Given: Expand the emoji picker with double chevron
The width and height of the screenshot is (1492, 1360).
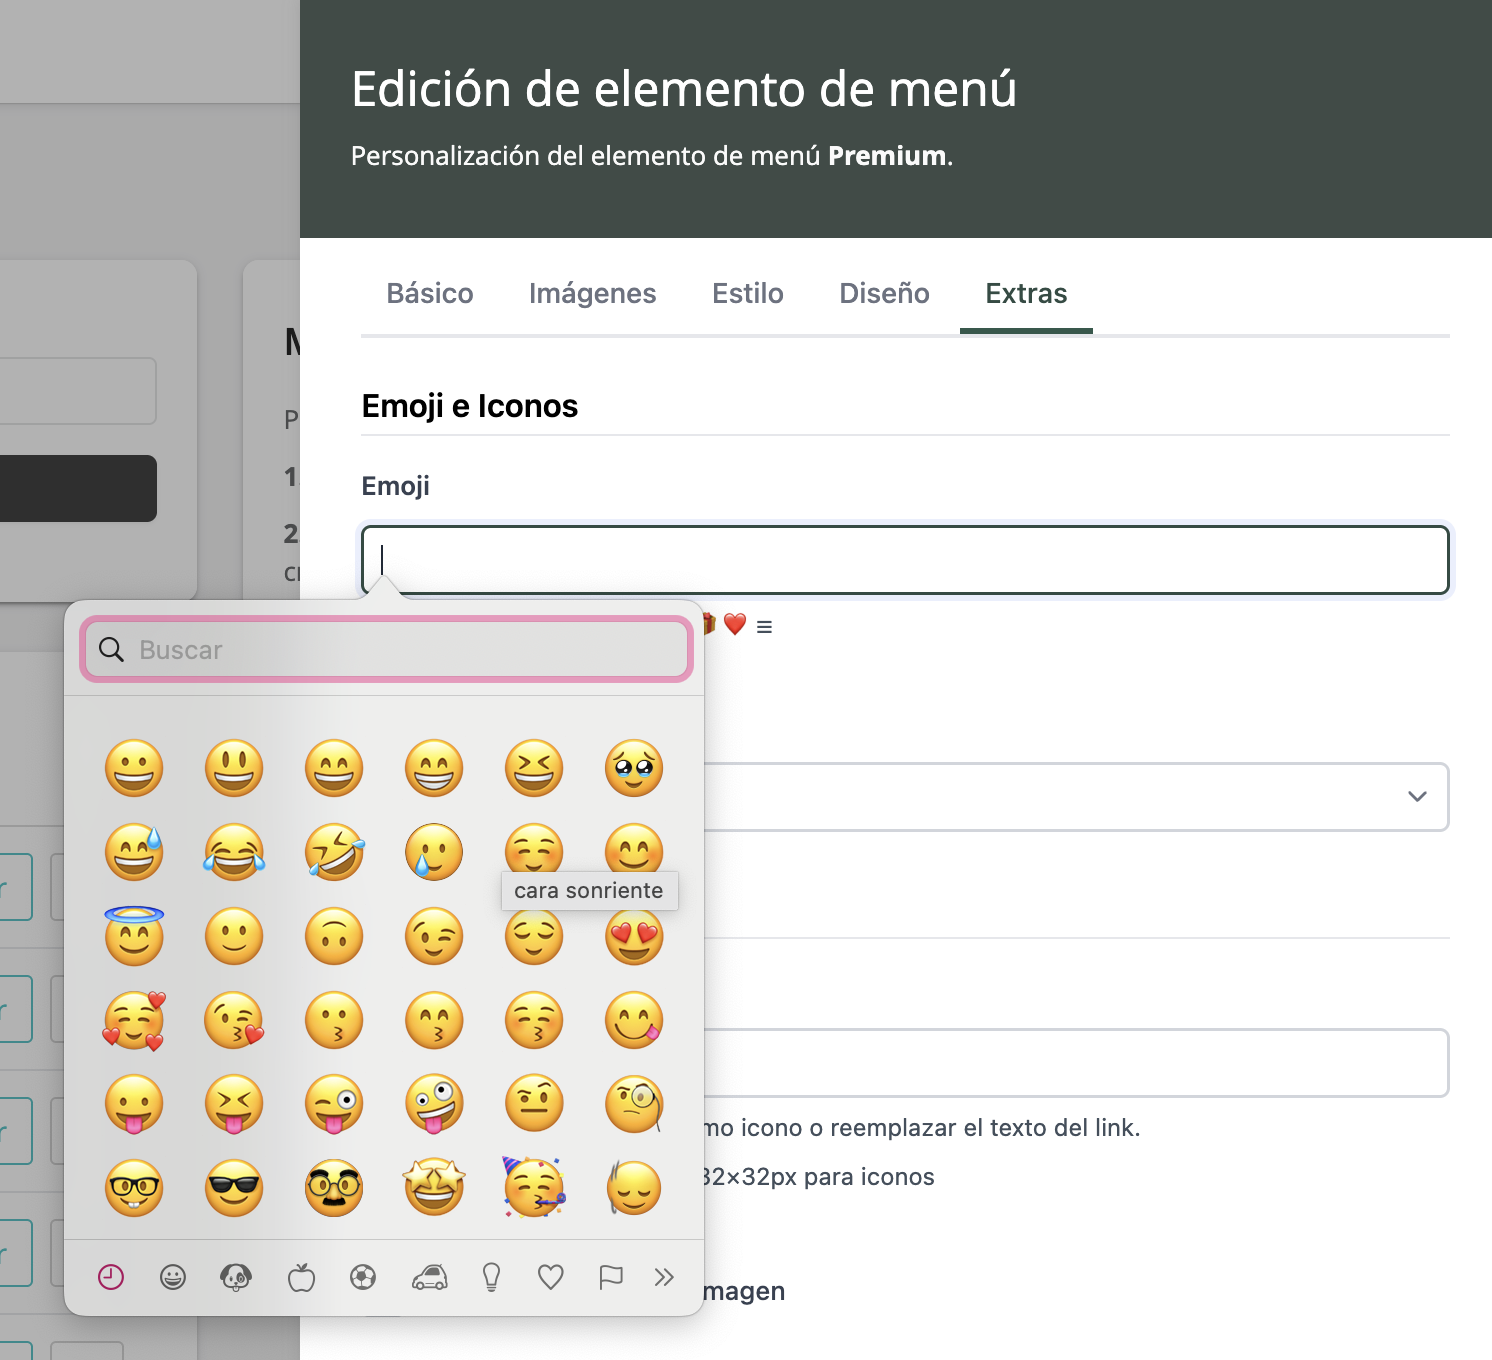Looking at the screenshot, I should (664, 1277).
